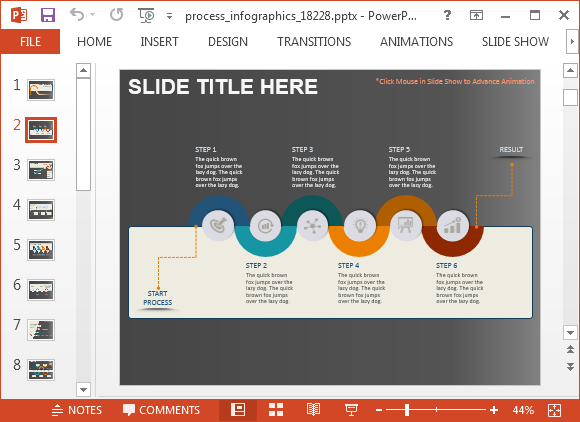Select the chart refresh icon circle

[265, 225]
